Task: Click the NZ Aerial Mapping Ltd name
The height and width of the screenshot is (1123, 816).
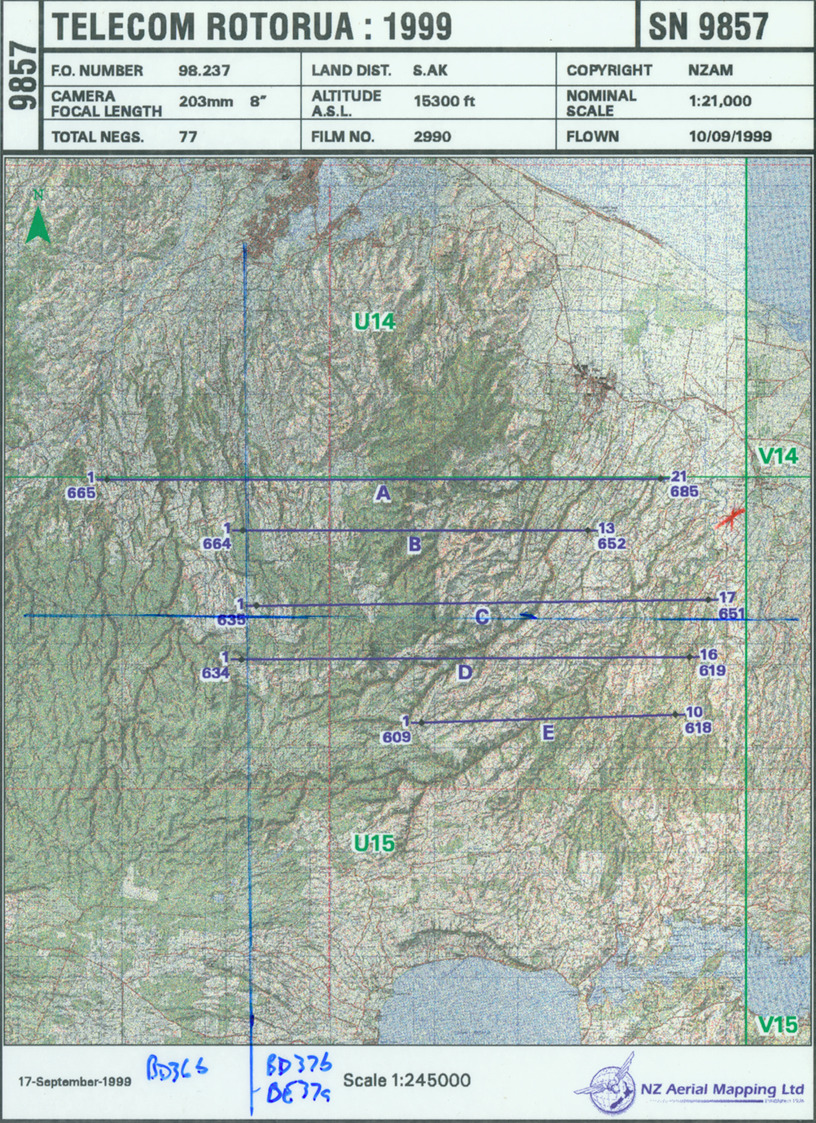Action: tap(722, 1089)
